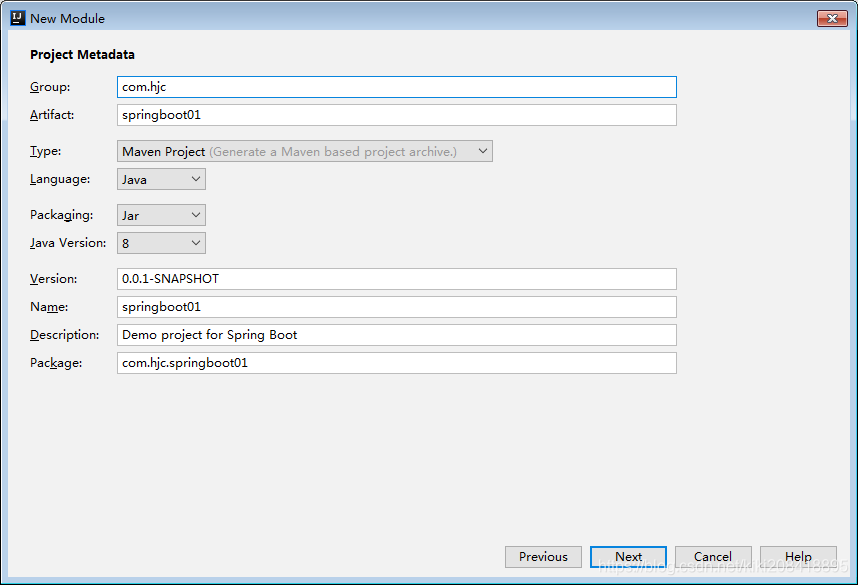Click the New Module title text
Image resolution: width=858 pixels, height=585 pixels.
click(x=67, y=19)
